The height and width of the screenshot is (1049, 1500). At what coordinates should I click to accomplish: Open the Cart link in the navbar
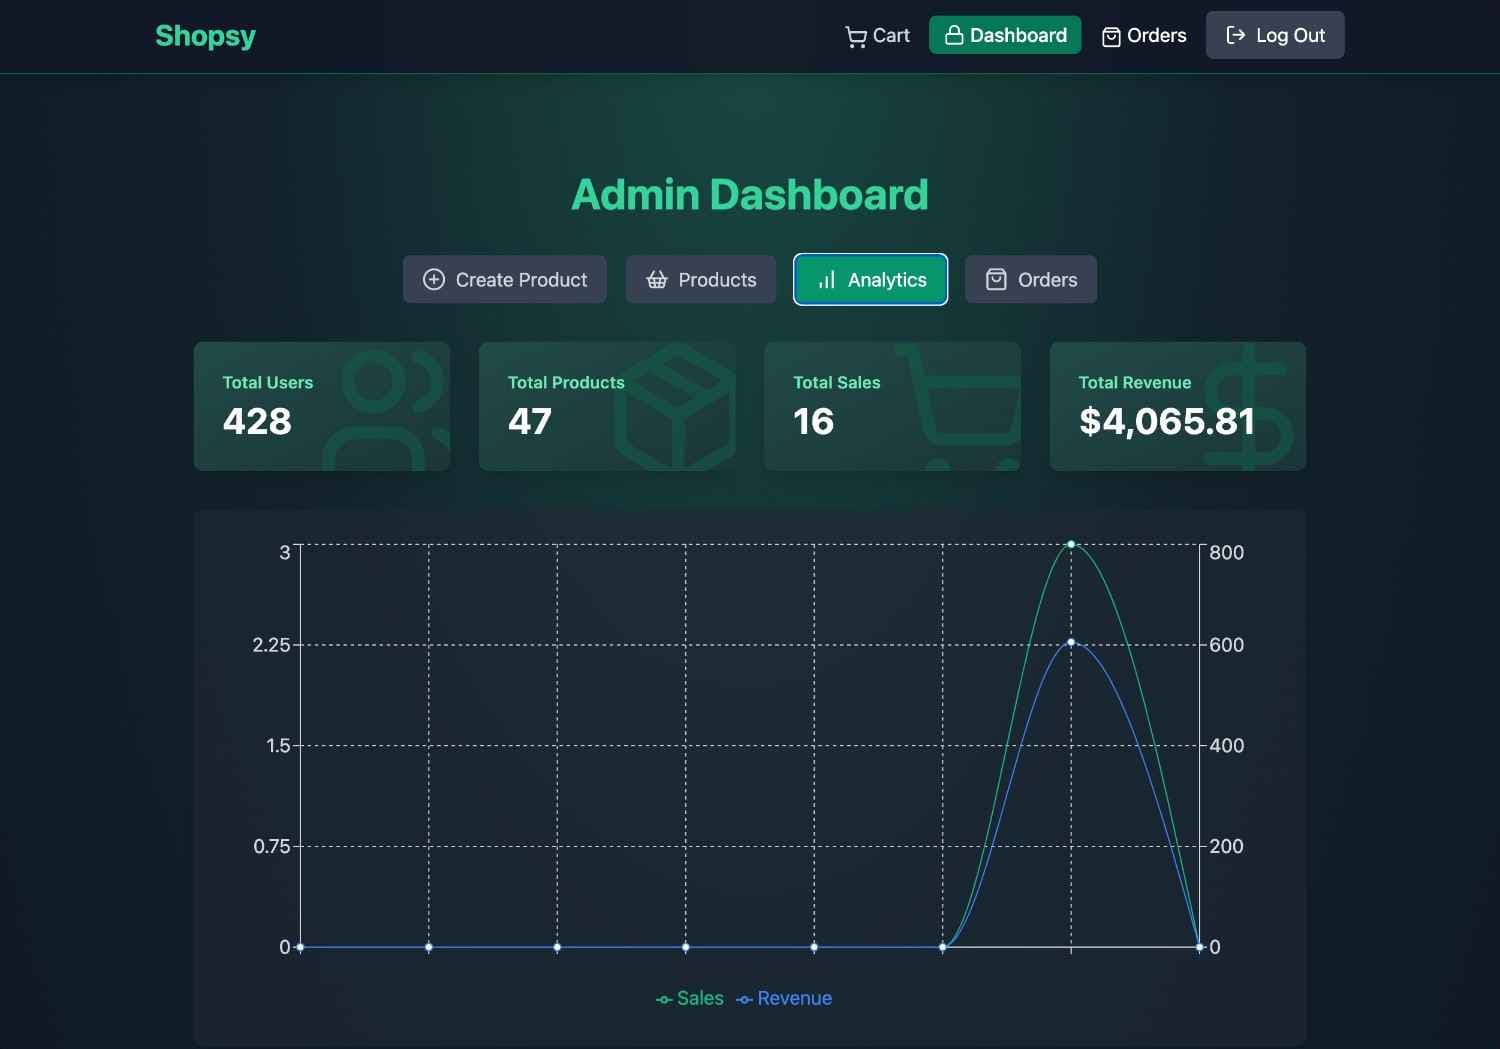pos(878,36)
